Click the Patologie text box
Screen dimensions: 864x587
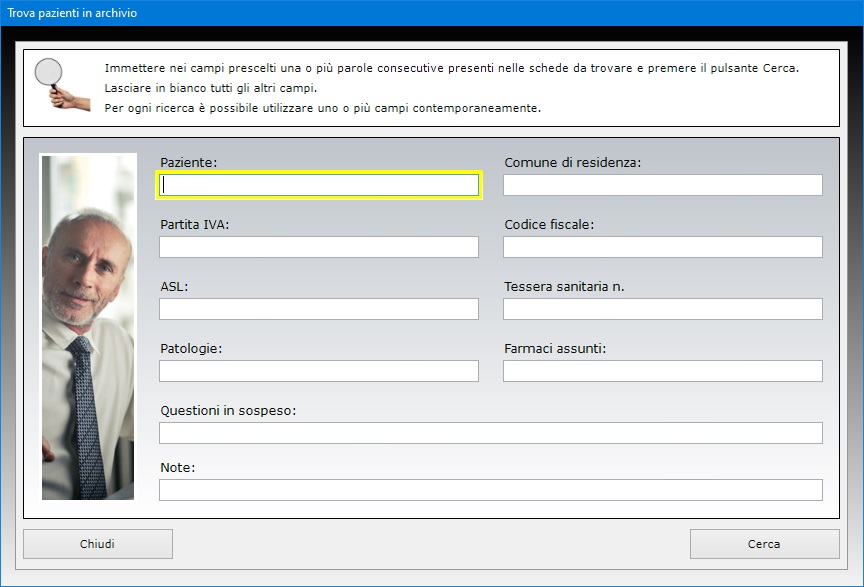coord(319,371)
